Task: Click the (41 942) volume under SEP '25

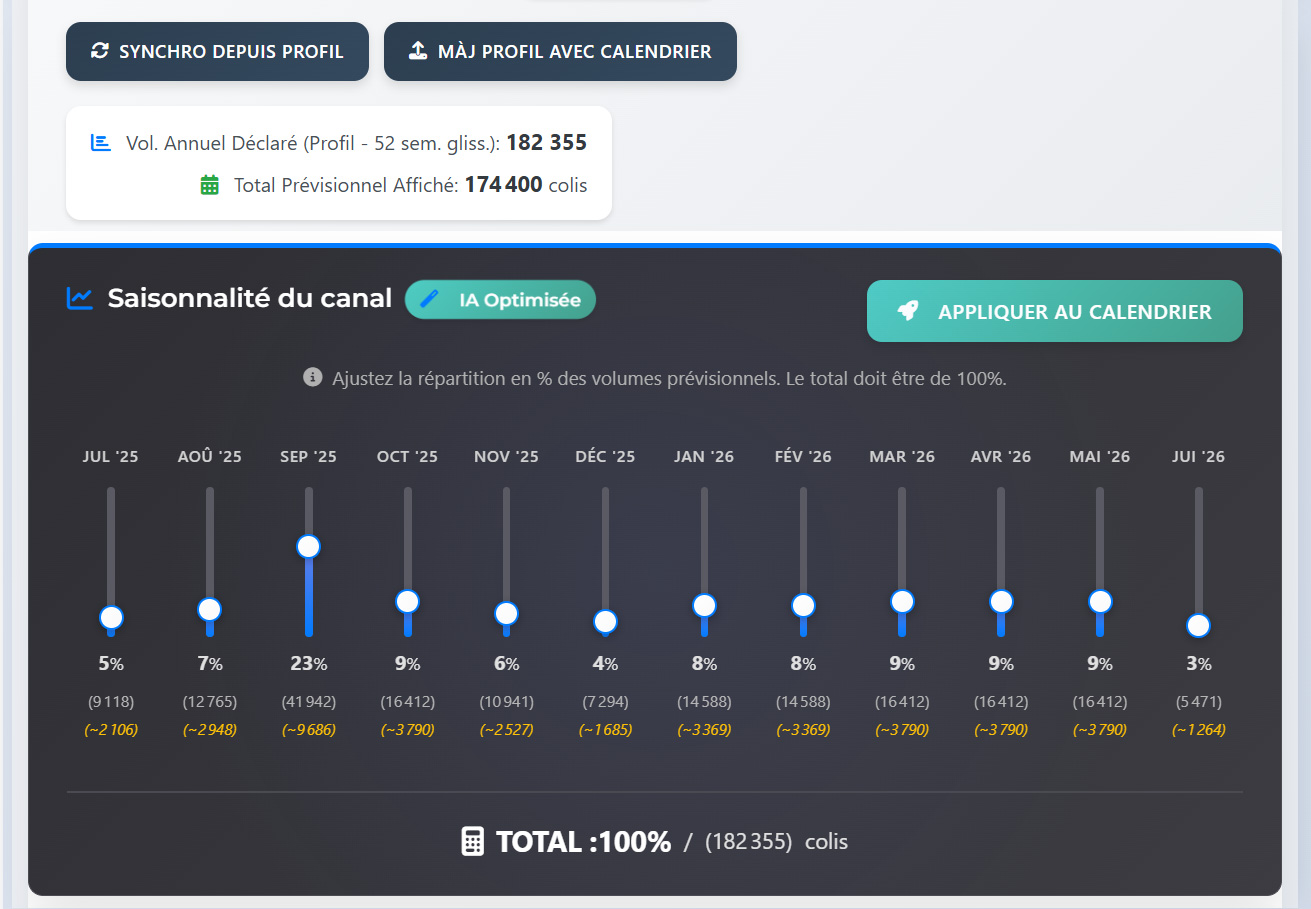Action: pos(308,702)
